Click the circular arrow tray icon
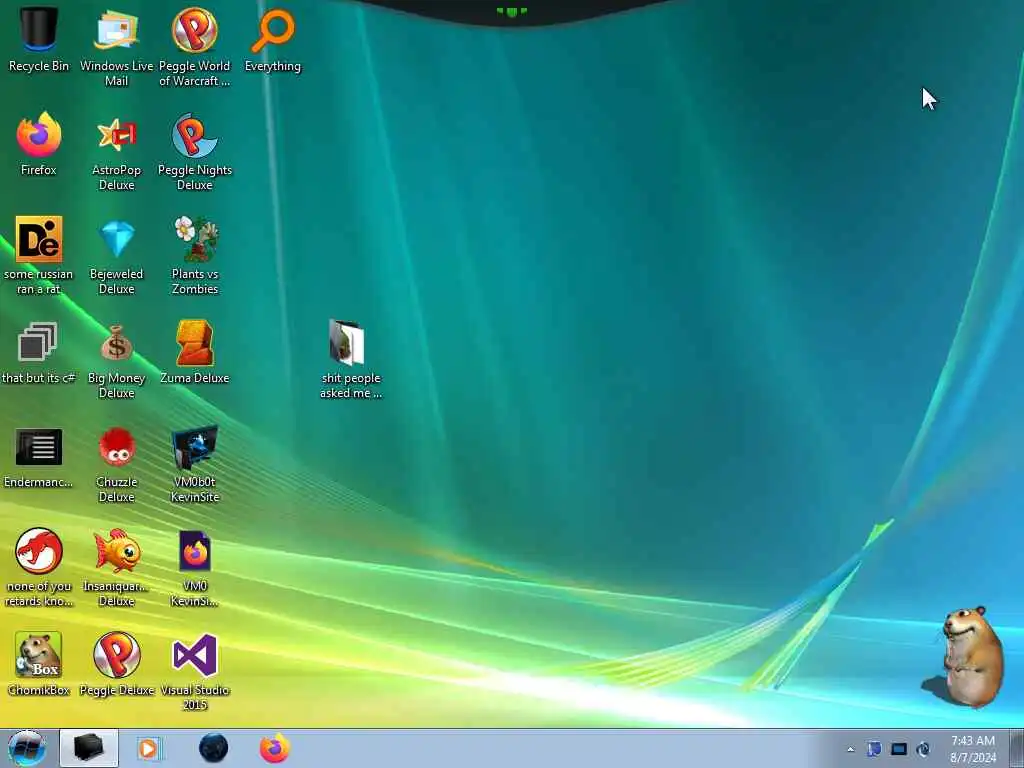 tap(923, 750)
